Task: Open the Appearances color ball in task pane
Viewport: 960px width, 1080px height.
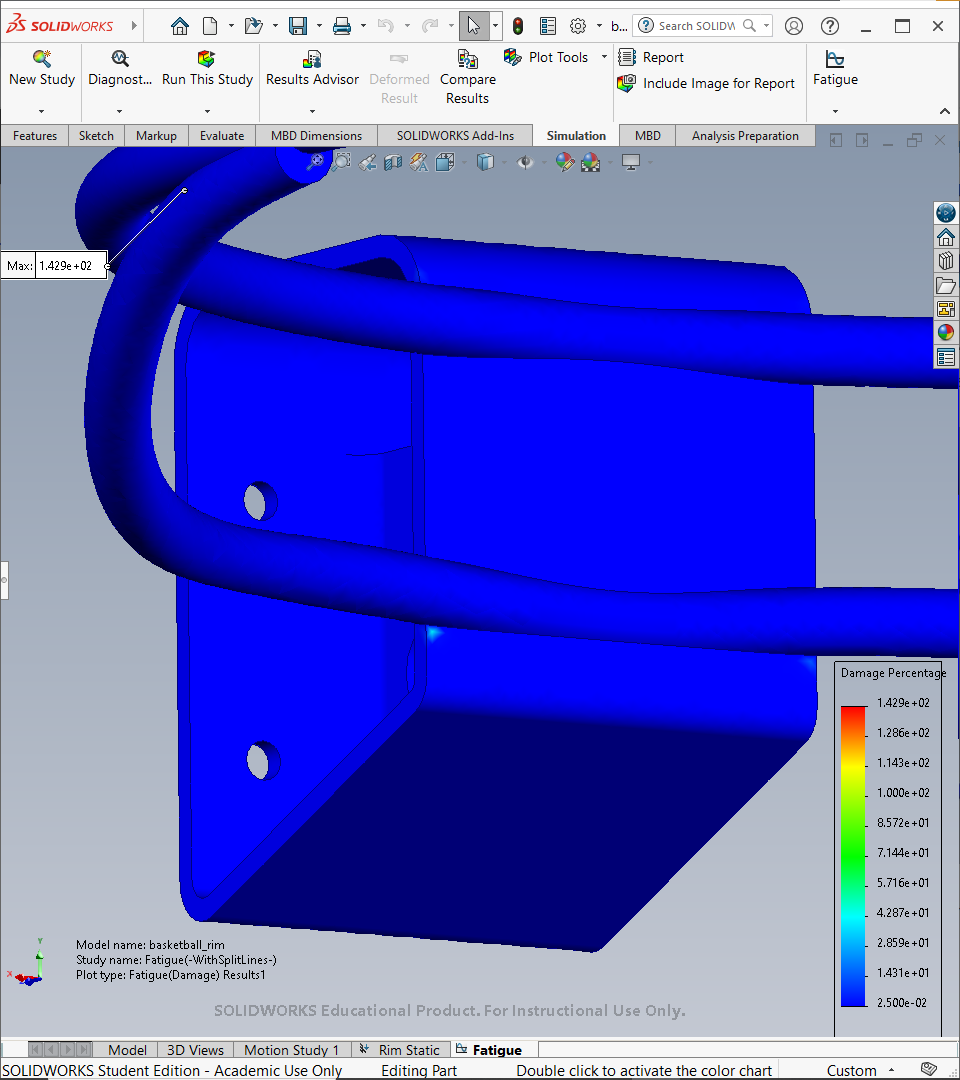Action: point(946,333)
